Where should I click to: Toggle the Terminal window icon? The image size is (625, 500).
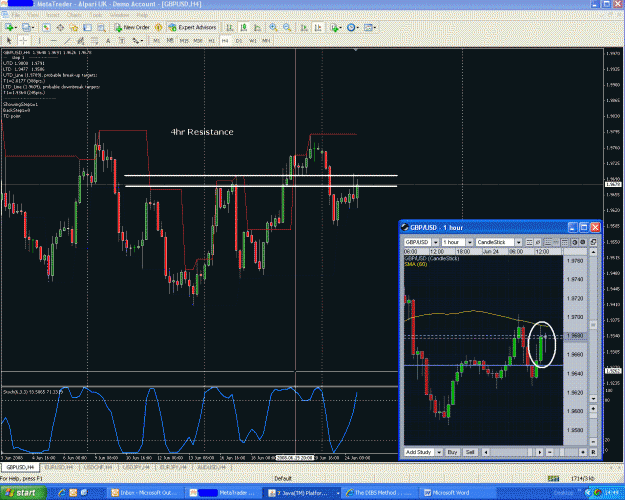(x=87, y=28)
